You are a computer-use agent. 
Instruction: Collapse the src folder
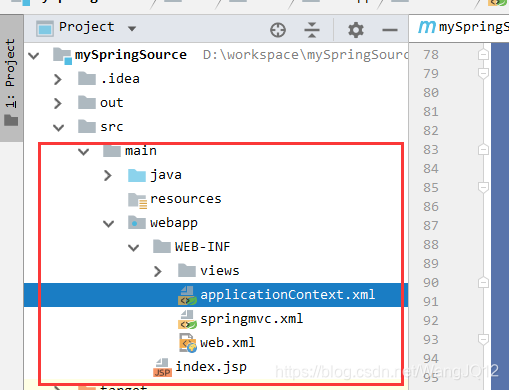tap(59, 128)
